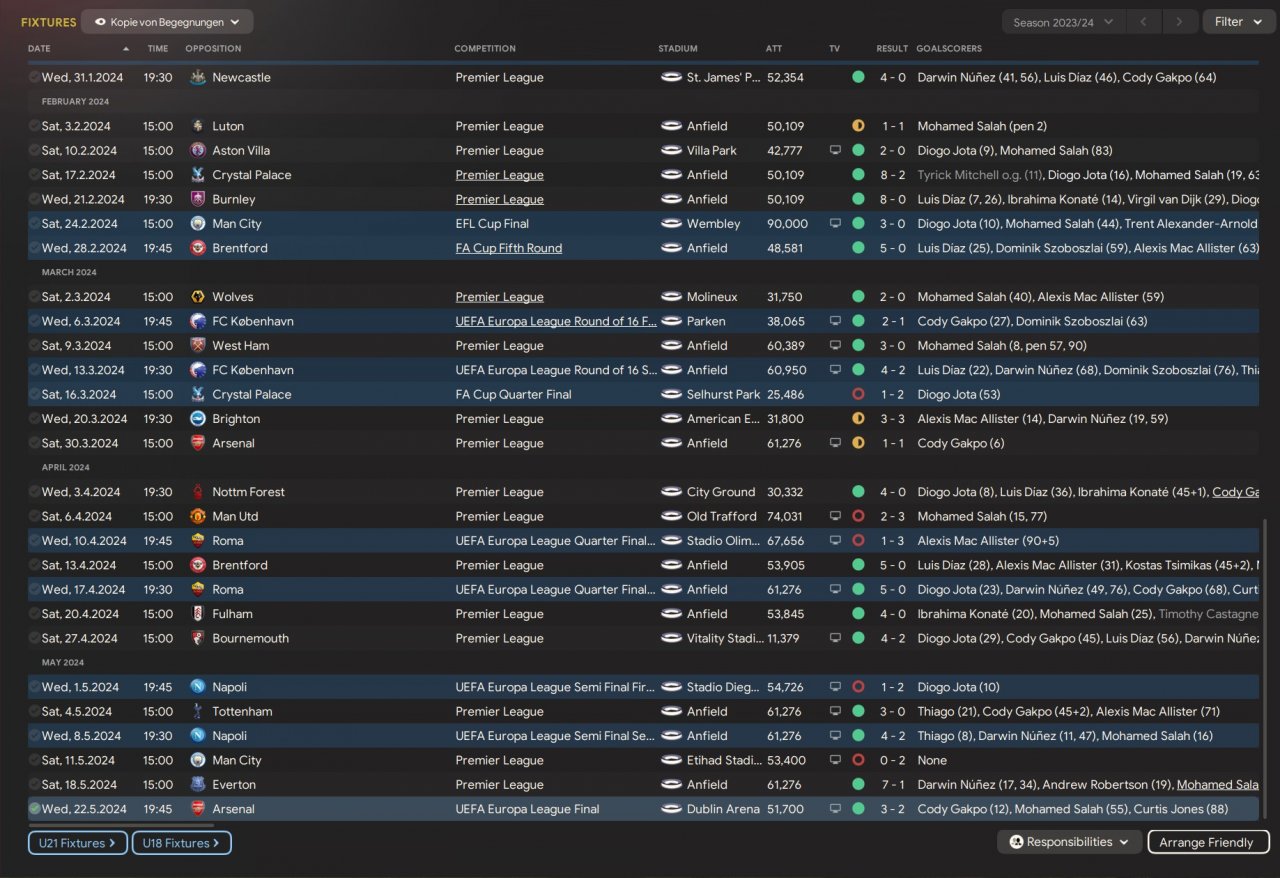The image size is (1280, 878).
Task: Click the stadium icon beside Molineux
Action: pos(671,297)
